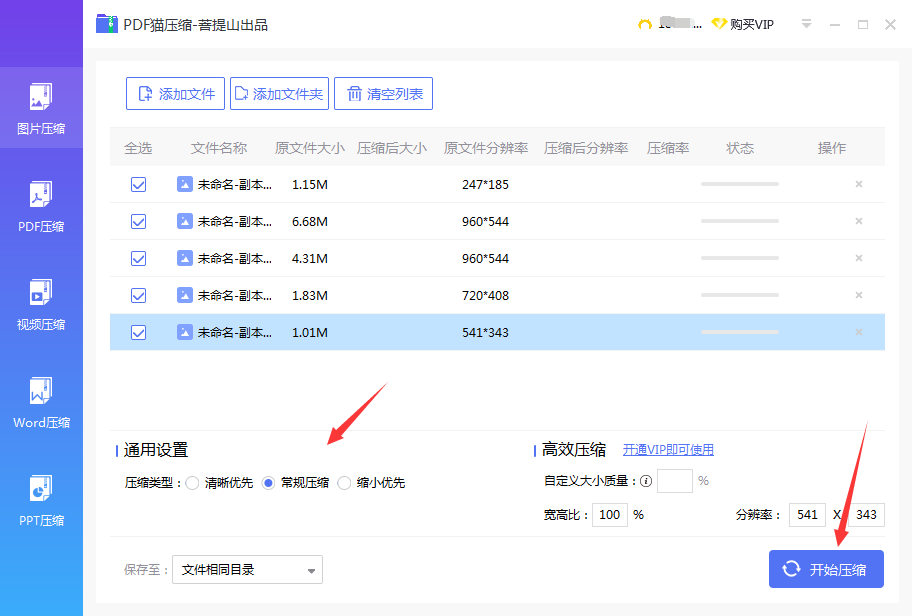The width and height of the screenshot is (912, 616).
Task: Click the 通用设置 section title
Action: tap(156, 450)
